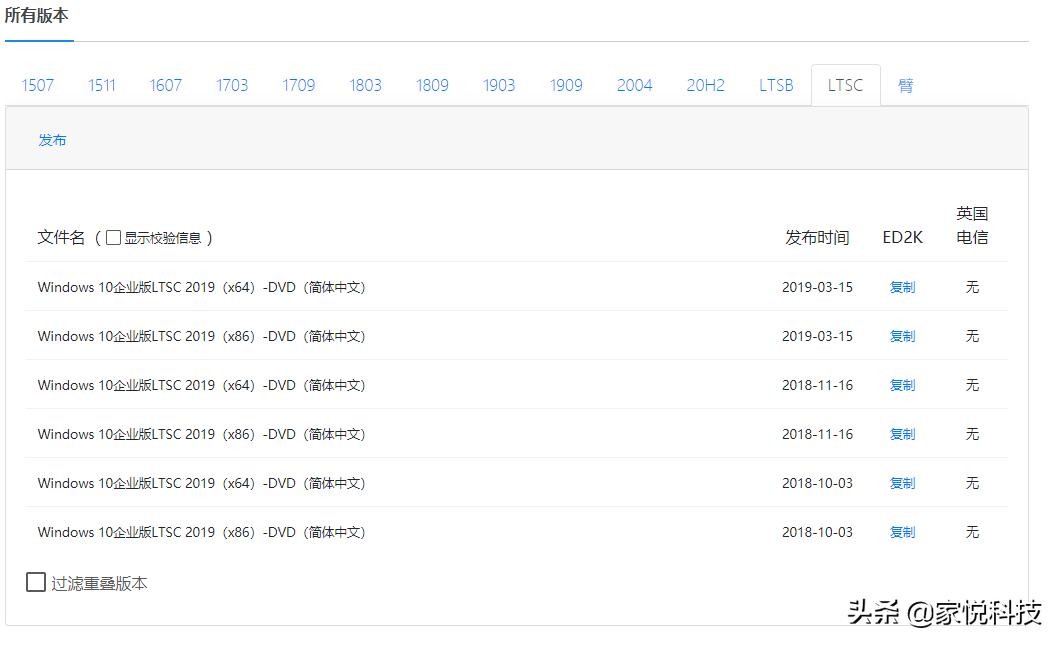
Task: Copy ED2K link for x64 2019-03-15 release
Action: tap(902, 287)
